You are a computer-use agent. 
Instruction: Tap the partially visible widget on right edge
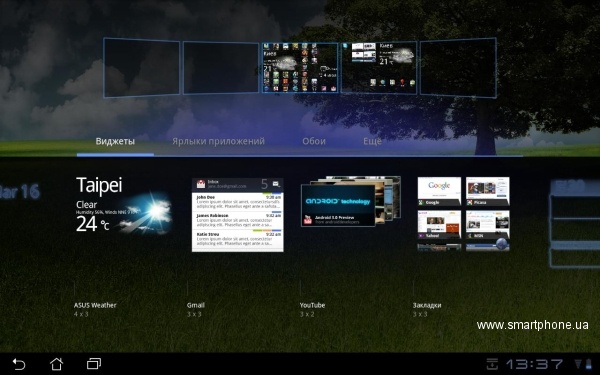click(x=575, y=223)
